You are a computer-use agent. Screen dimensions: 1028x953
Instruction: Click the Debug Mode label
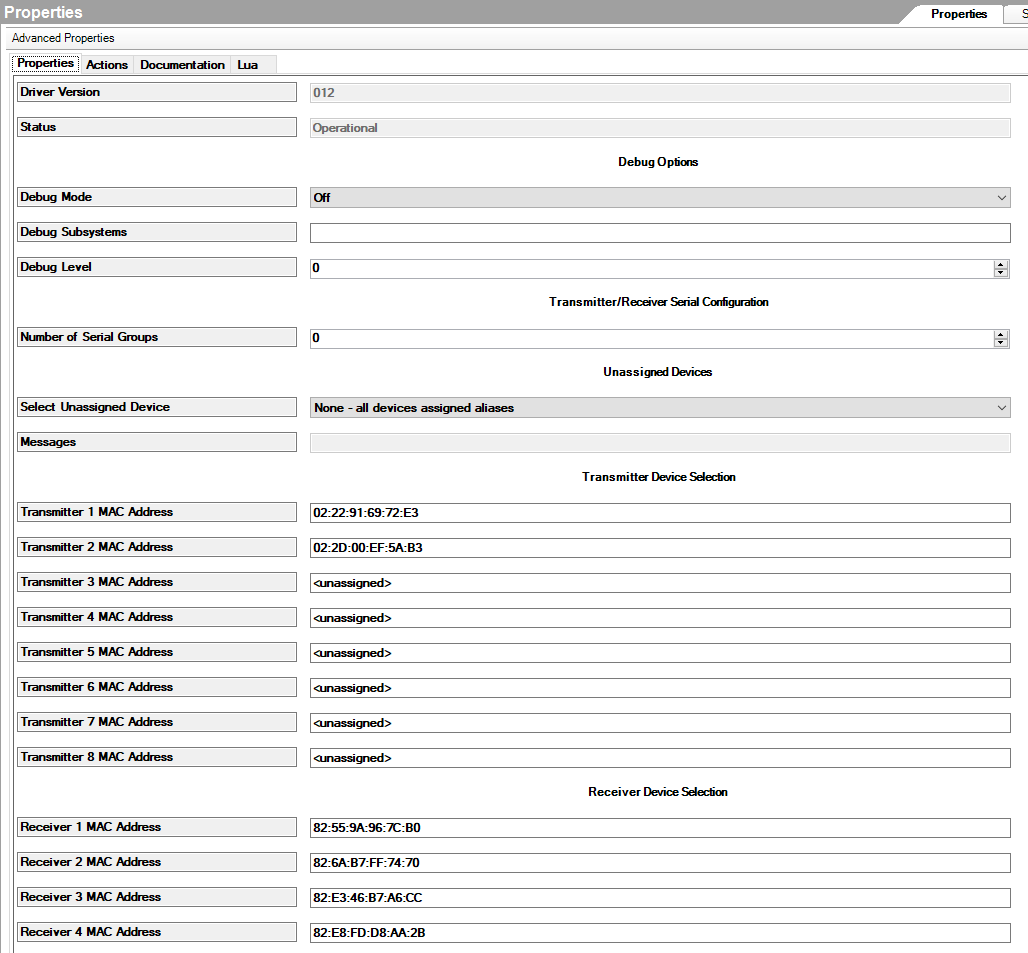pyautogui.click(x=157, y=197)
